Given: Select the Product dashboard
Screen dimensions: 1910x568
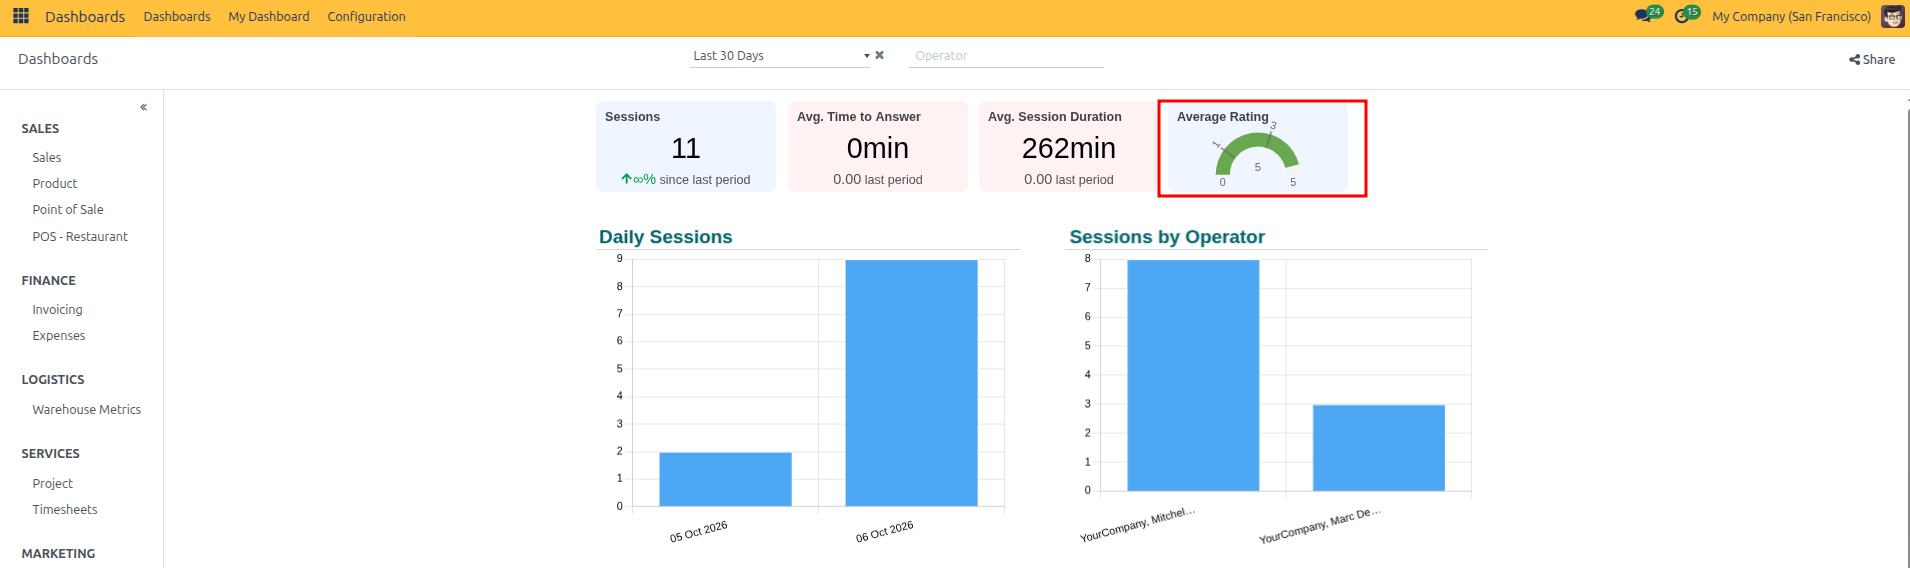Looking at the screenshot, I should (x=55, y=183).
